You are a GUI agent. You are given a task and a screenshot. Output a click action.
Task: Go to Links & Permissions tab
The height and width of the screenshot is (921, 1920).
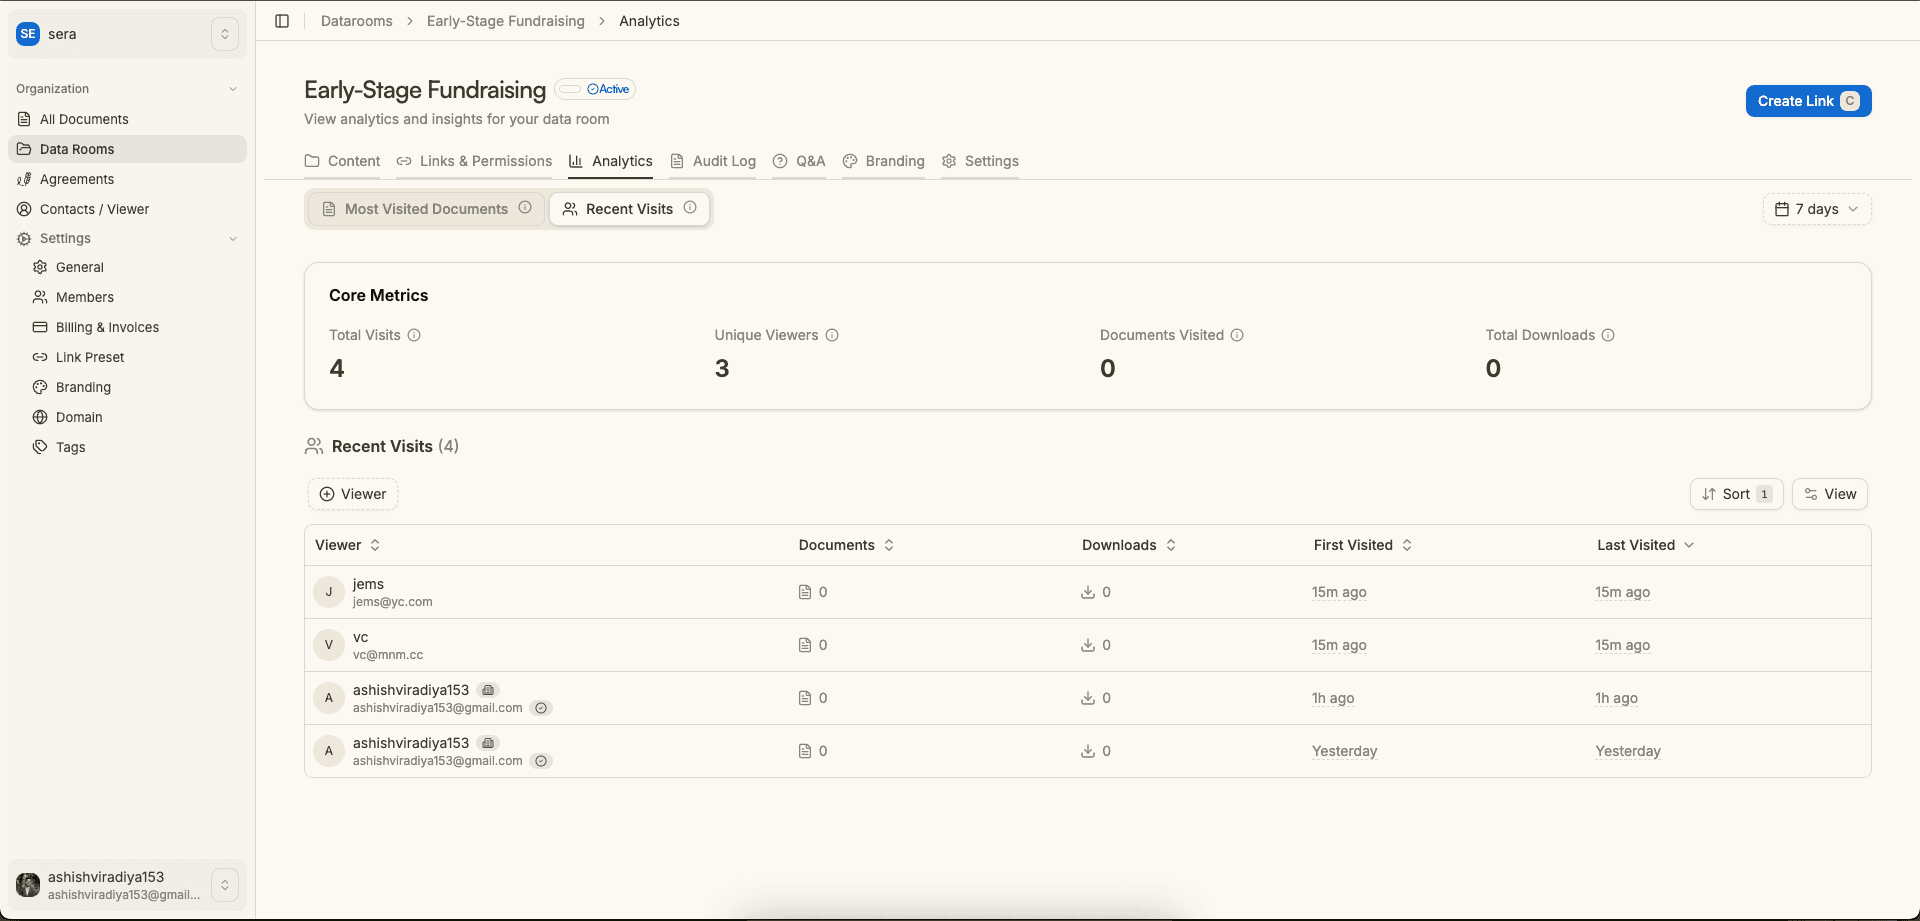point(474,161)
